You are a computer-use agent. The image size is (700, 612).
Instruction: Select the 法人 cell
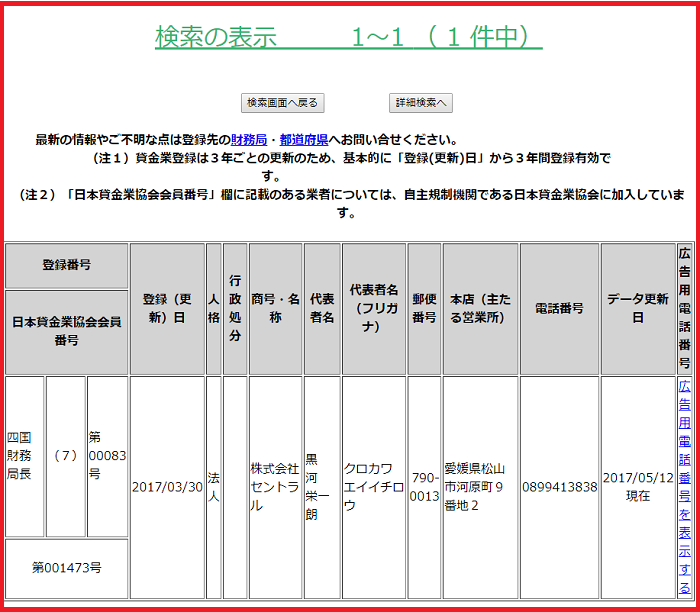[214, 487]
